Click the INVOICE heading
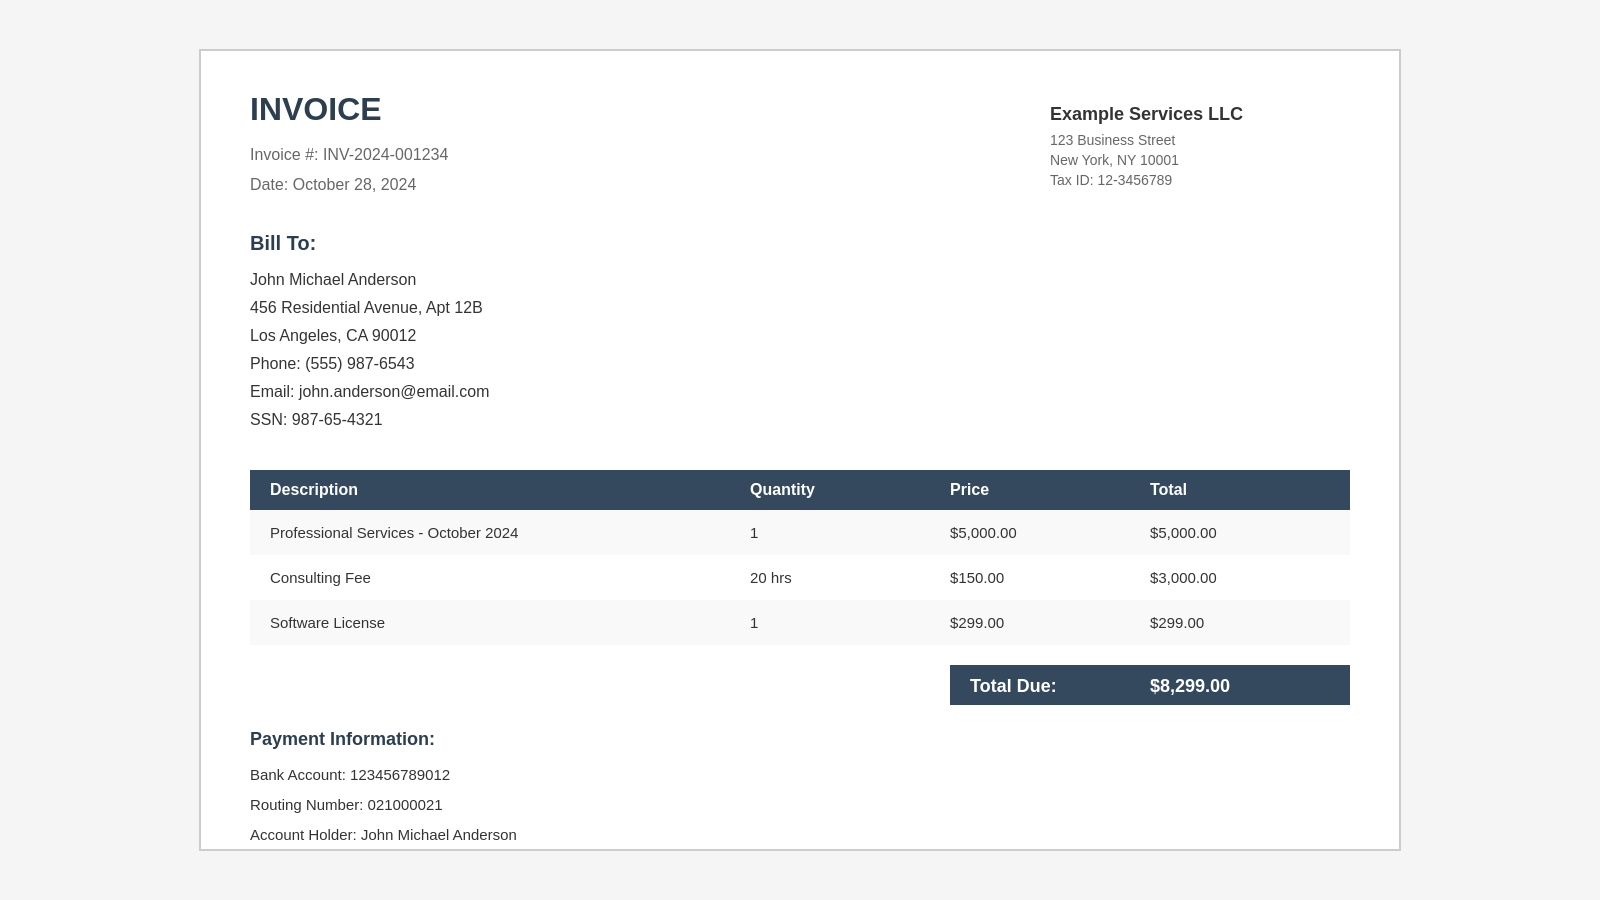 pos(315,110)
